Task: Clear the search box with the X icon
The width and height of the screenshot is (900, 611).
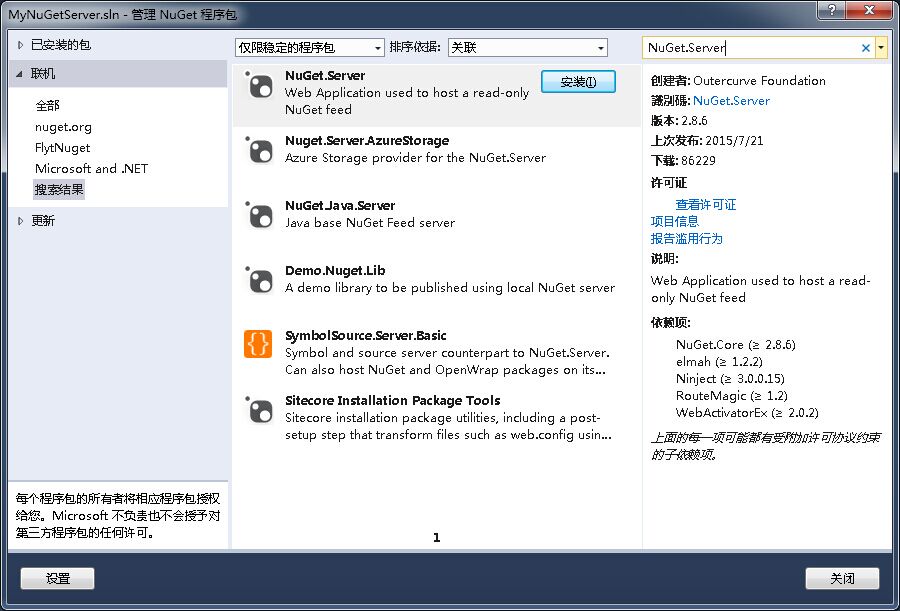Action: (866, 48)
